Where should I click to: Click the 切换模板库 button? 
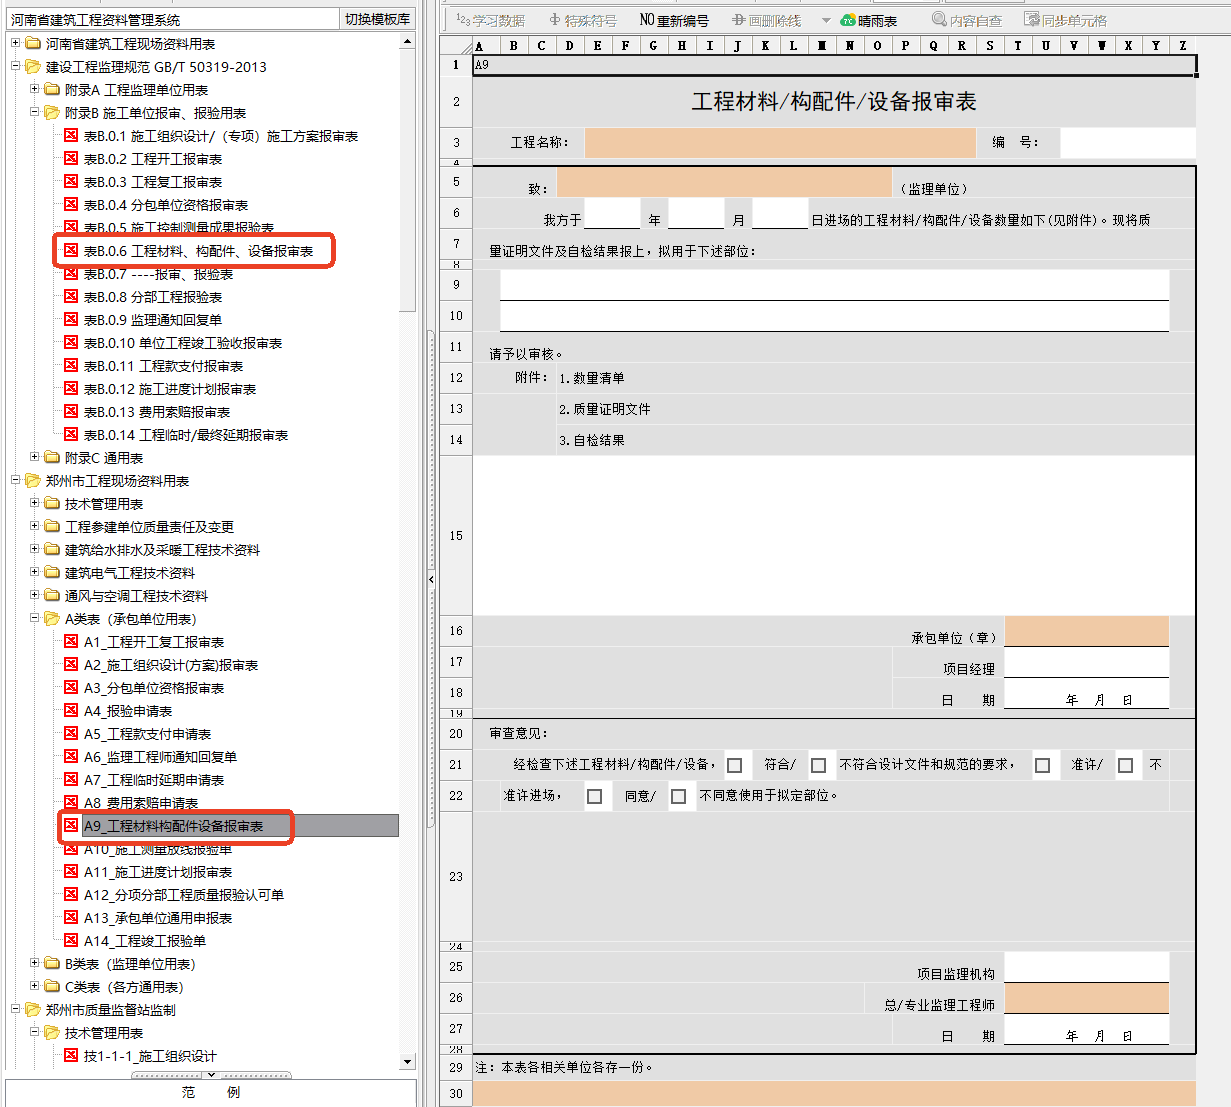coord(377,19)
